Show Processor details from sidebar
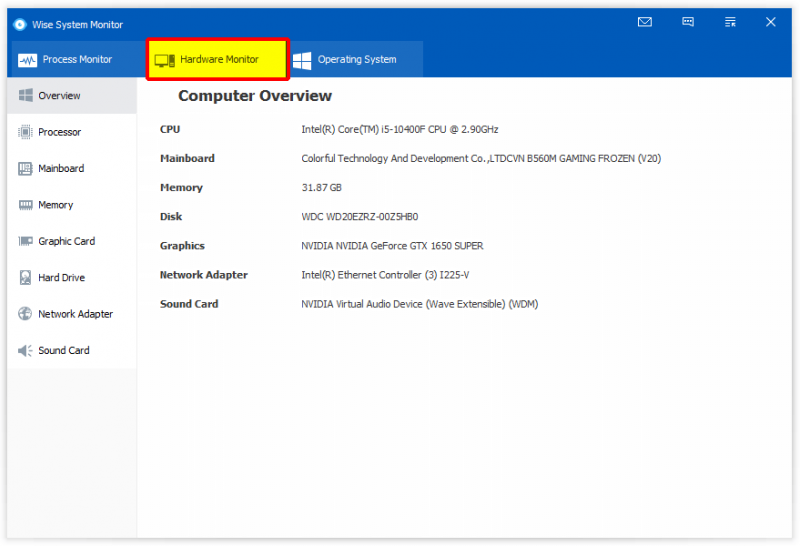 [72, 132]
